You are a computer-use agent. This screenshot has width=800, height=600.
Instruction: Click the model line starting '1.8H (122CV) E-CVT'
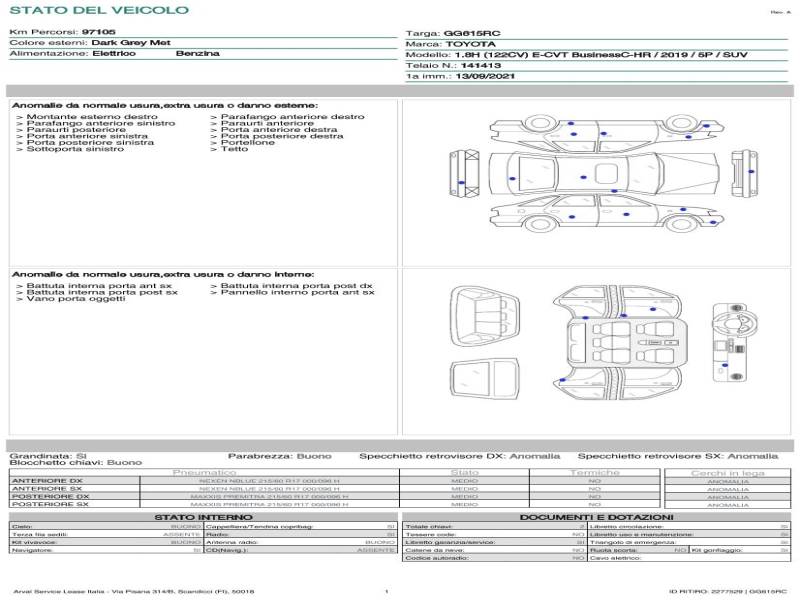pyautogui.click(x=601, y=55)
